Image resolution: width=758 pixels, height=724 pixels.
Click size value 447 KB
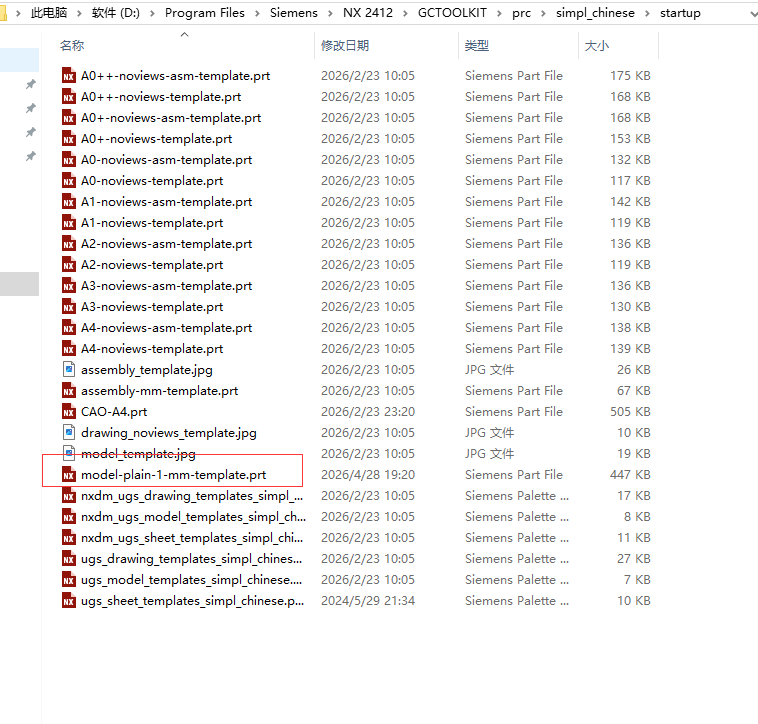630,475
